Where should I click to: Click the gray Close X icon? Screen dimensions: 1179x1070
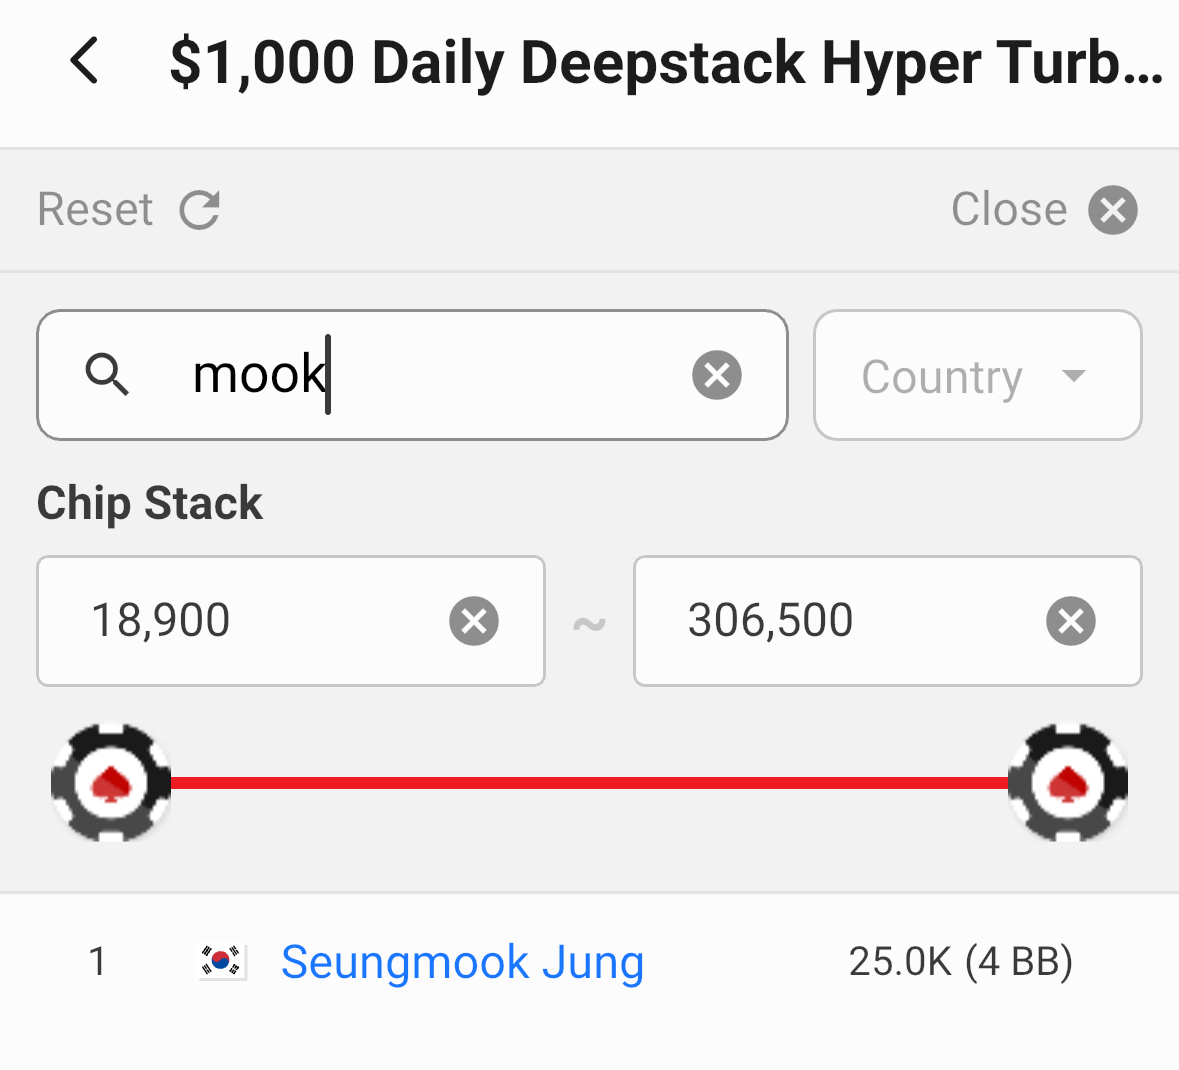coord(1113,210)
